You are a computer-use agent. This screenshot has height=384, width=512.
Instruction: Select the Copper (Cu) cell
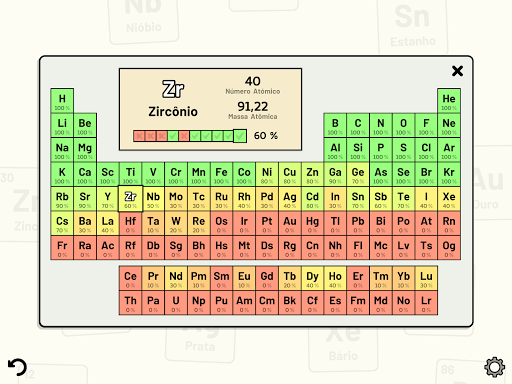tap(290, 174)
